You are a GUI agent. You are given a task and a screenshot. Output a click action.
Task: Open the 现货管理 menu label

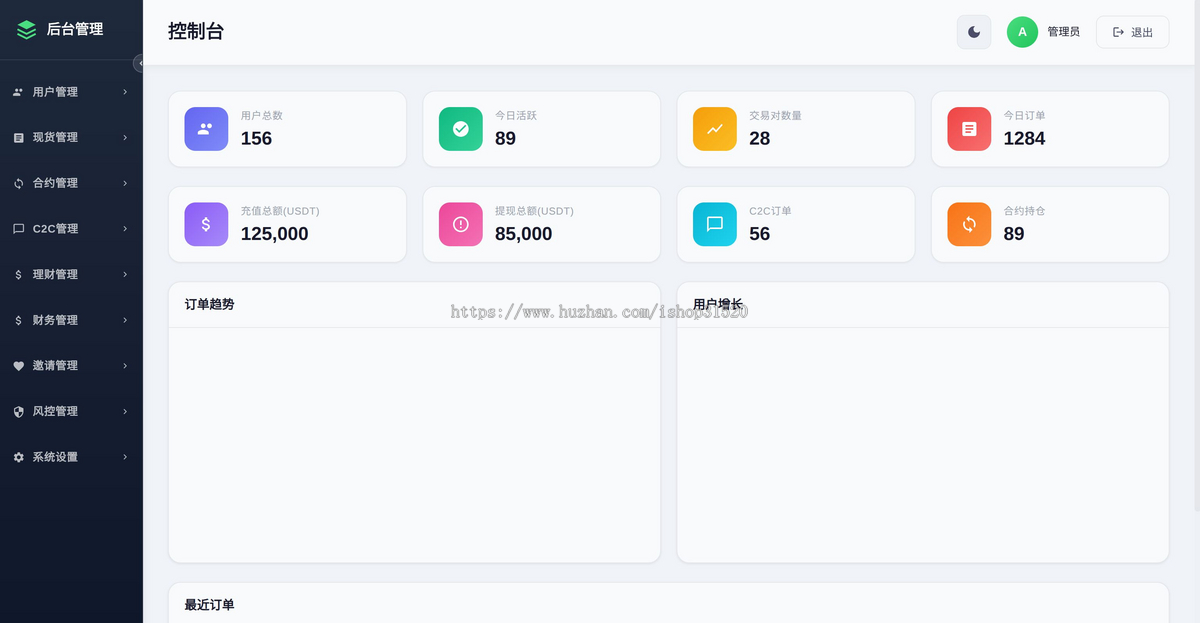[x=55, y=138]
